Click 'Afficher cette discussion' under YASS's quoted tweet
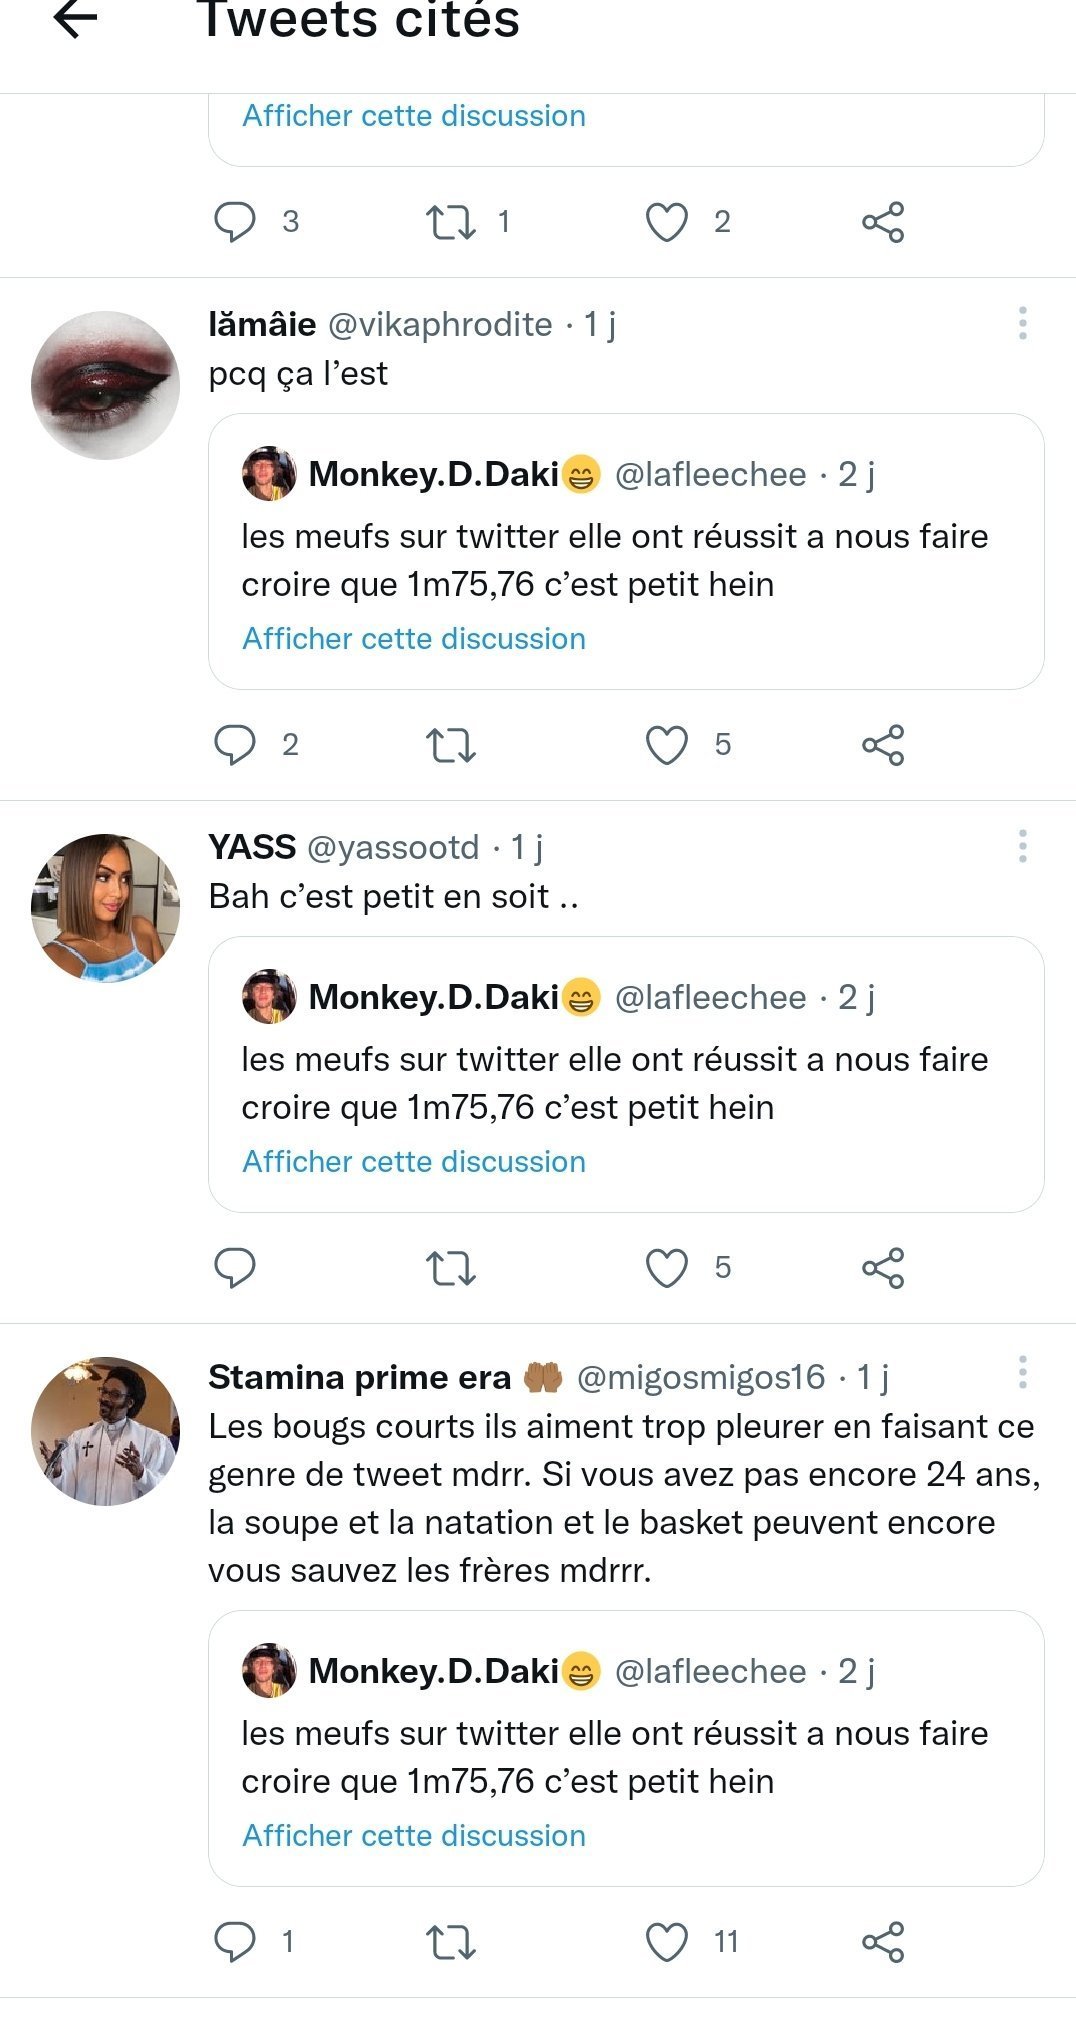The image size is (1076, 2026). (x=414, y=1162)
